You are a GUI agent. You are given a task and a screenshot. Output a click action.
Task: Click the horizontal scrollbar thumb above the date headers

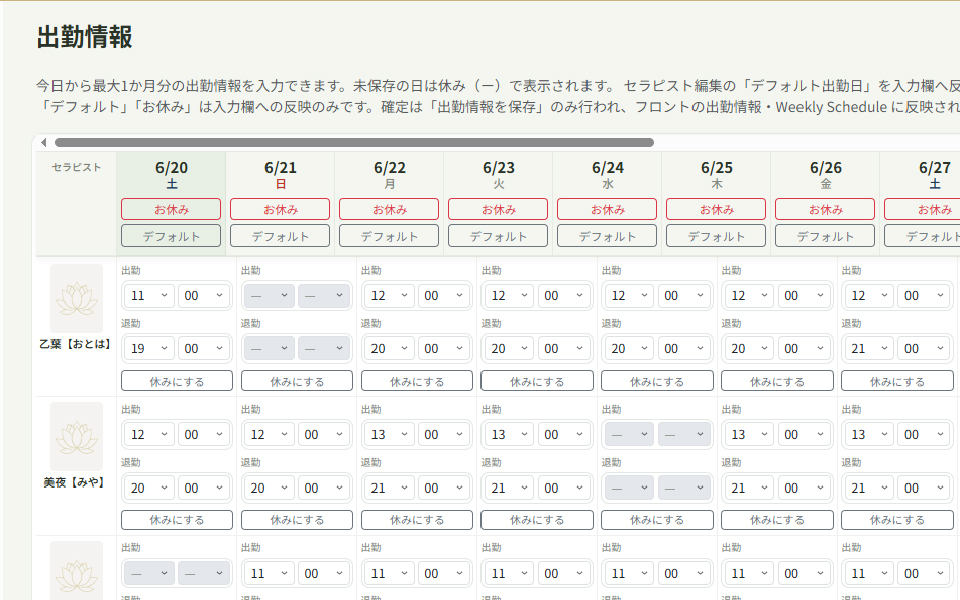point(354,143)
